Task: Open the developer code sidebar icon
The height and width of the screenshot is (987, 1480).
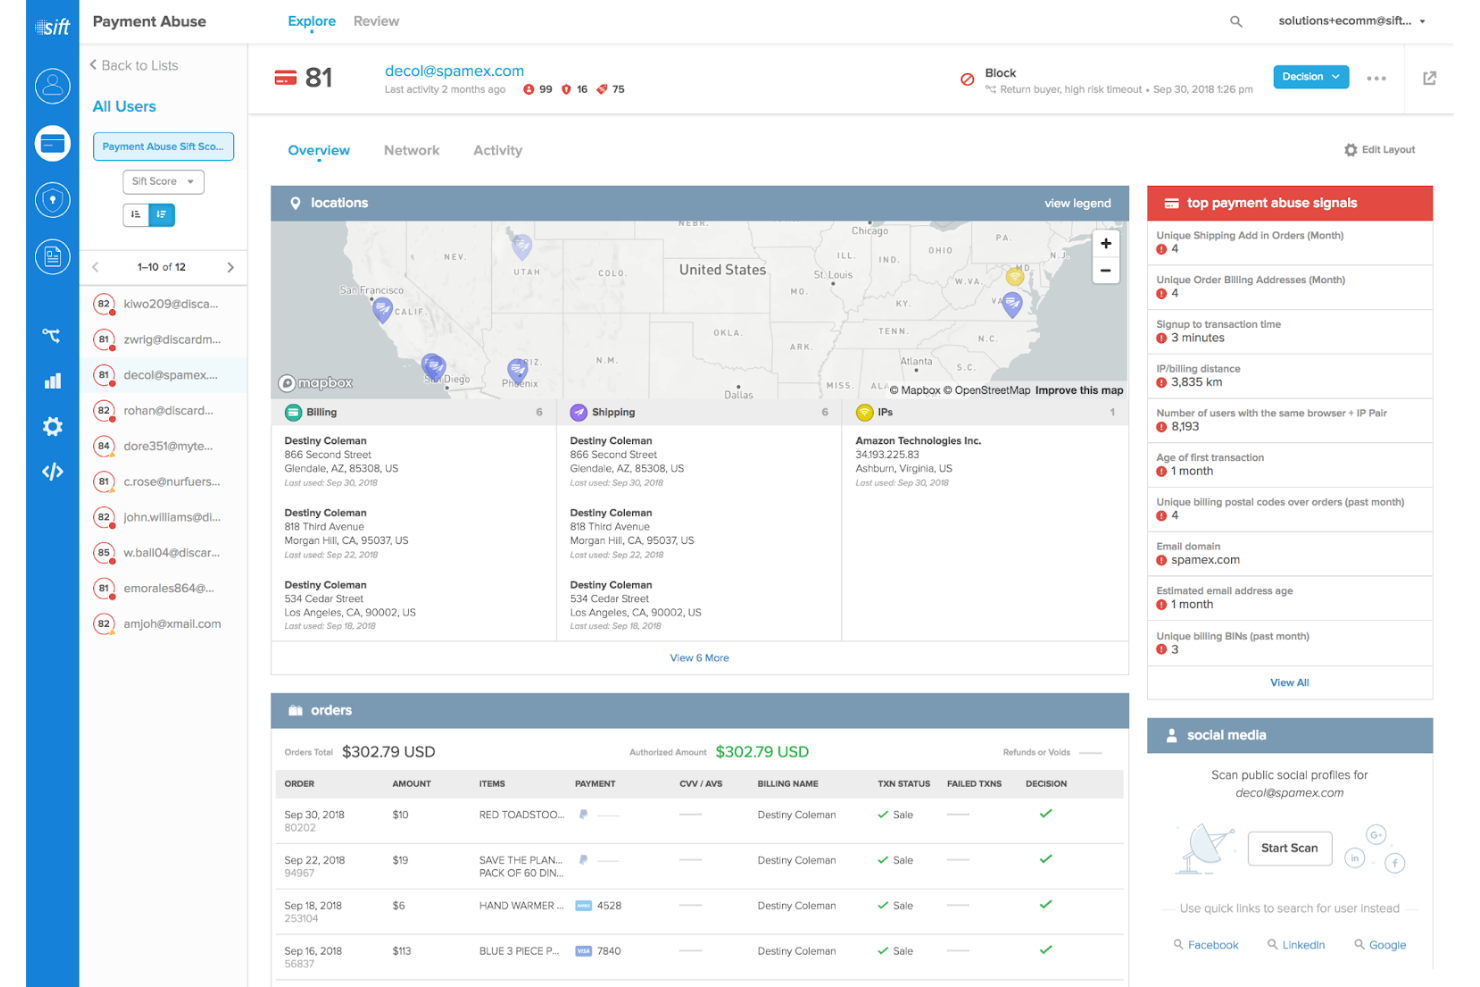Action: pos(52,471)
